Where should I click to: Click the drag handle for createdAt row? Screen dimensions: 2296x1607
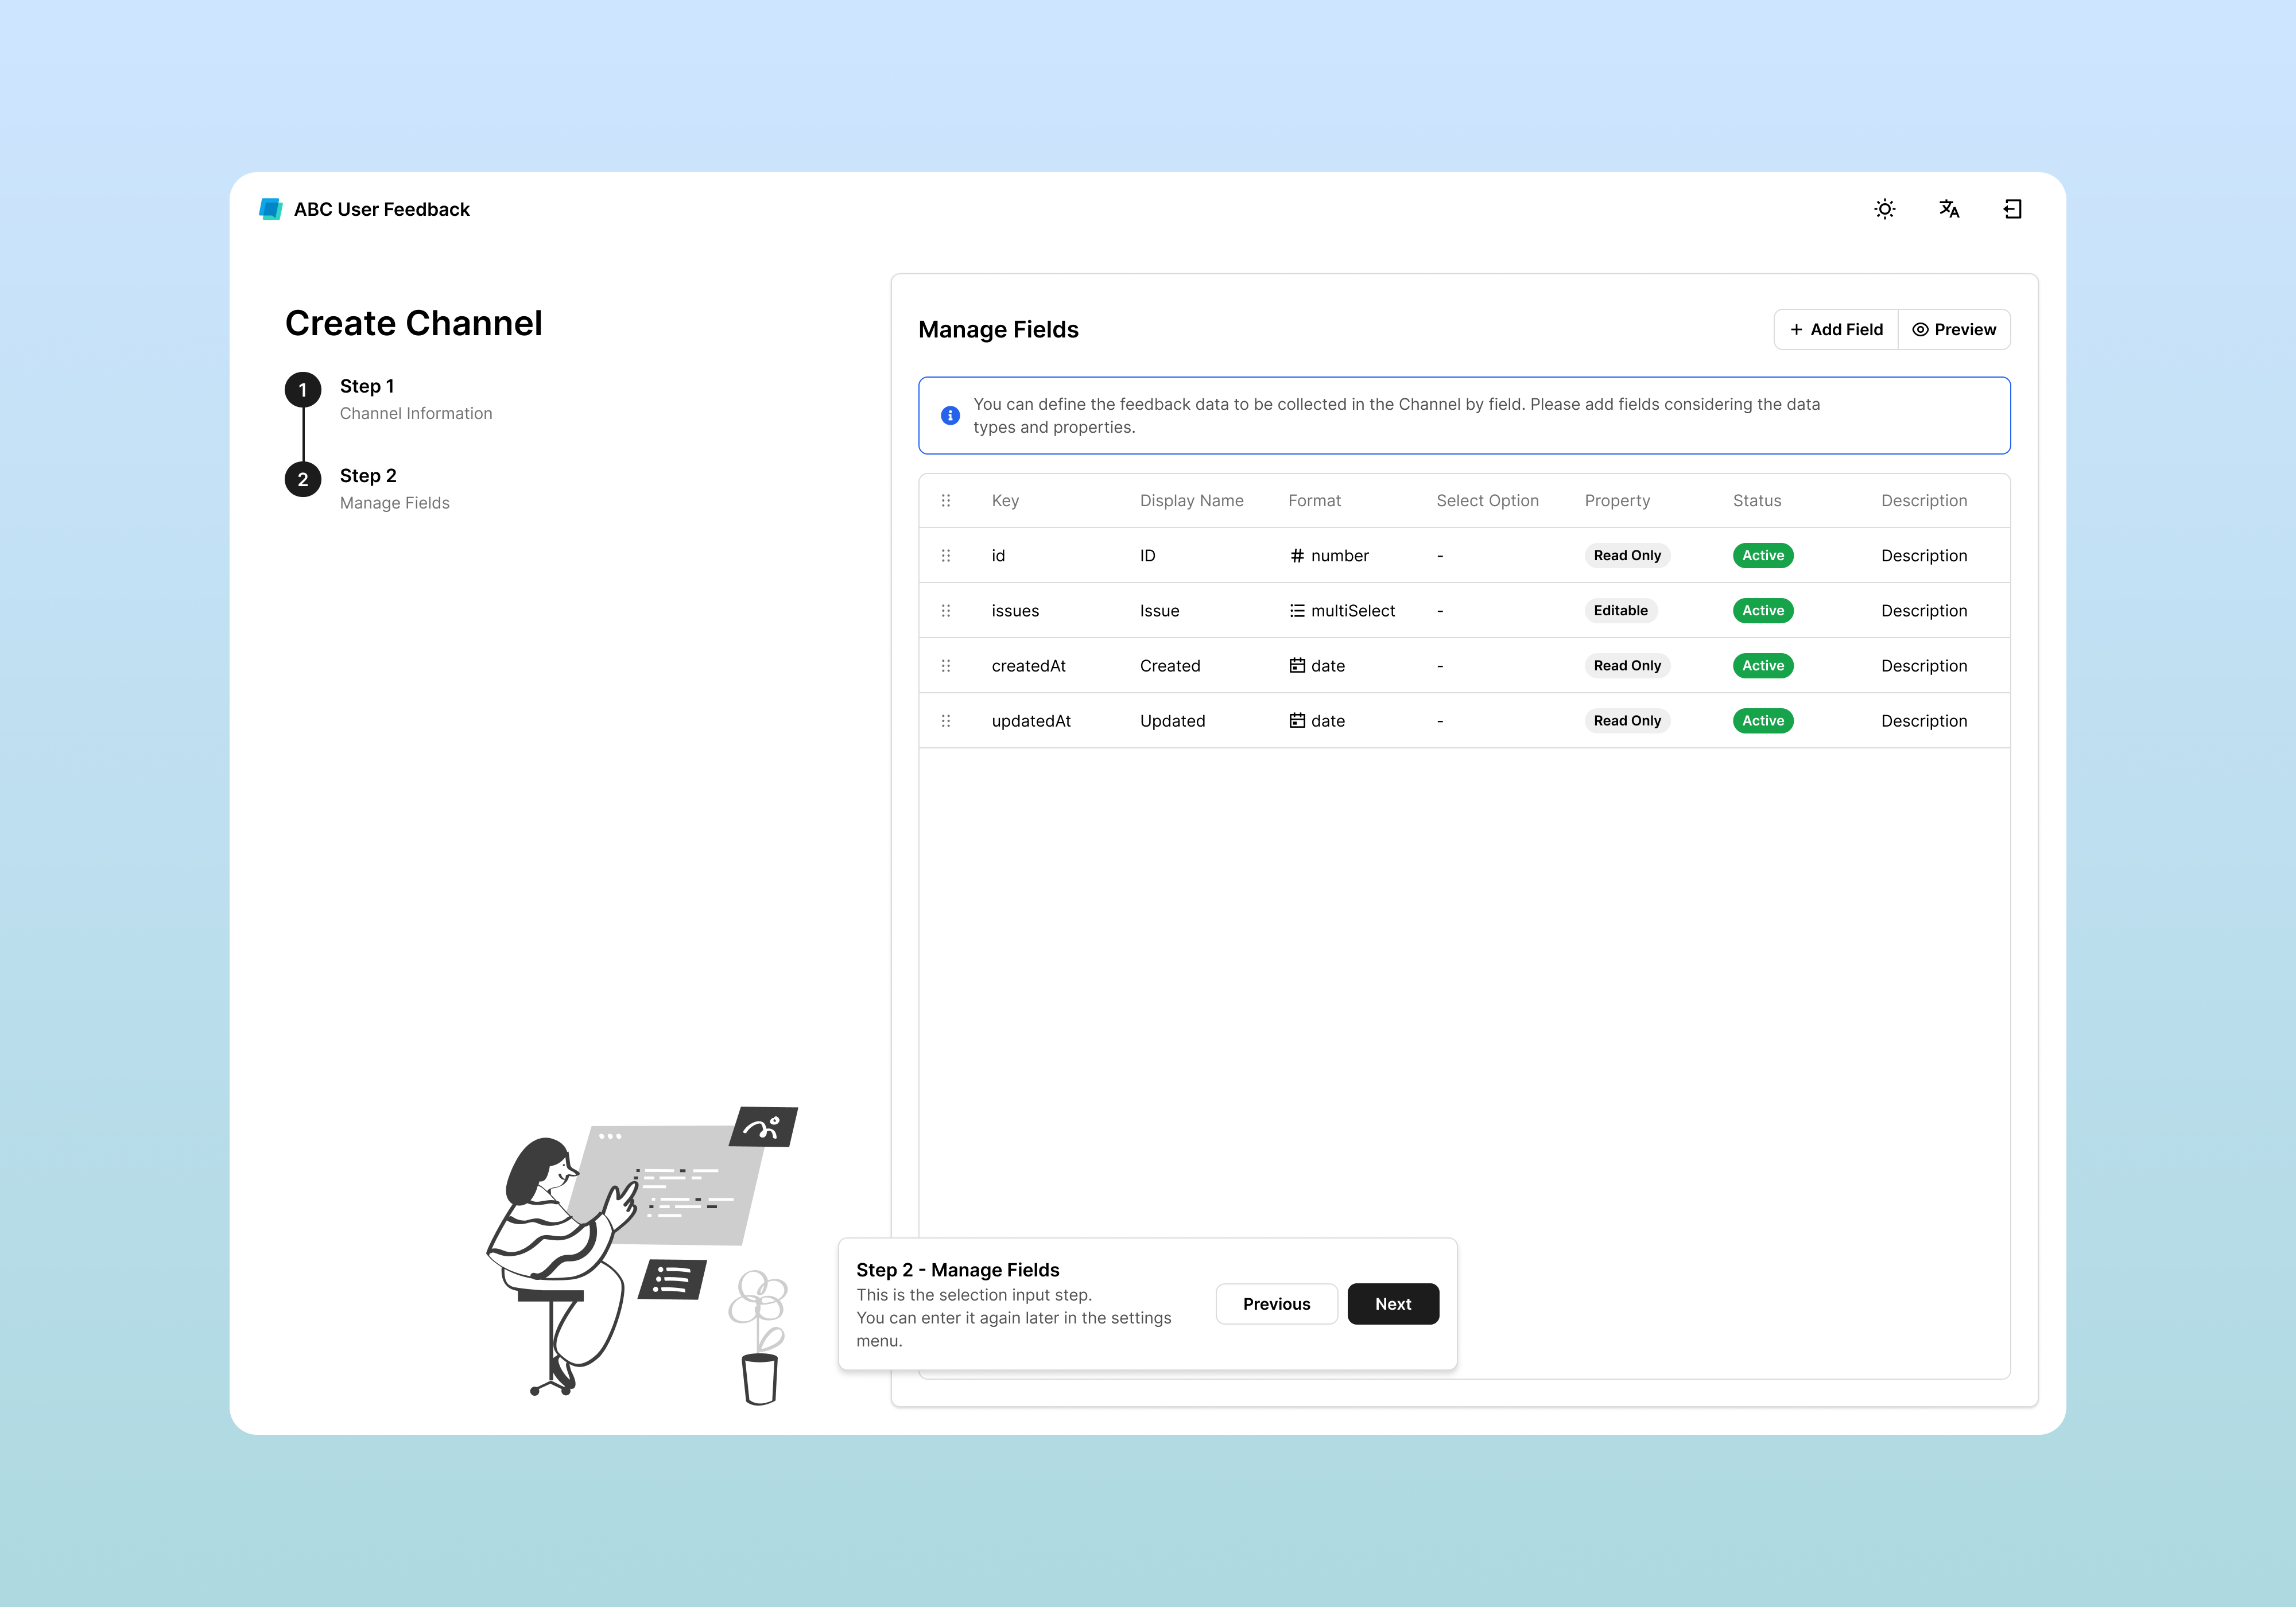(x=946, y=665)
